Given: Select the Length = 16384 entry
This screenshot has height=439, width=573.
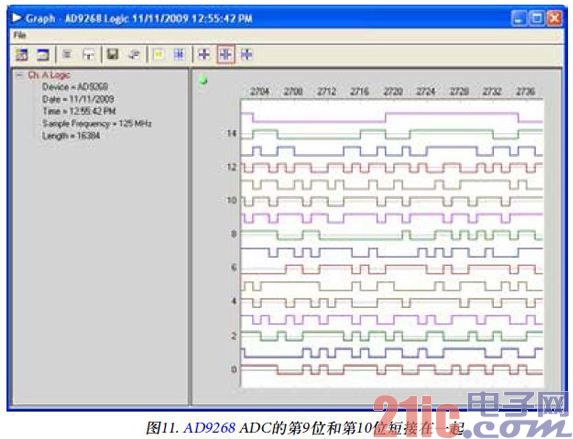Looking at the screenshot, I should pyautogui.click(x=71, y=136).
